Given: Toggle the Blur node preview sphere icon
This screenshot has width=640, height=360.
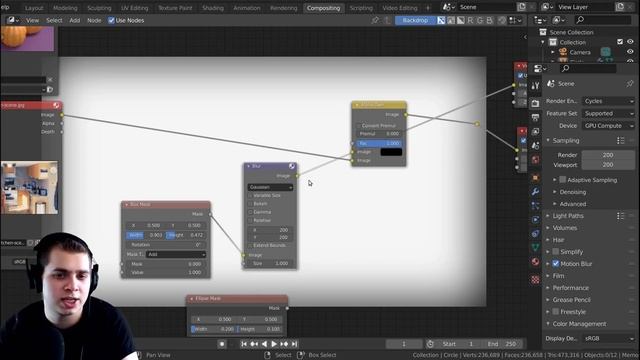Looking at the screenshot, I should [292, 166].
